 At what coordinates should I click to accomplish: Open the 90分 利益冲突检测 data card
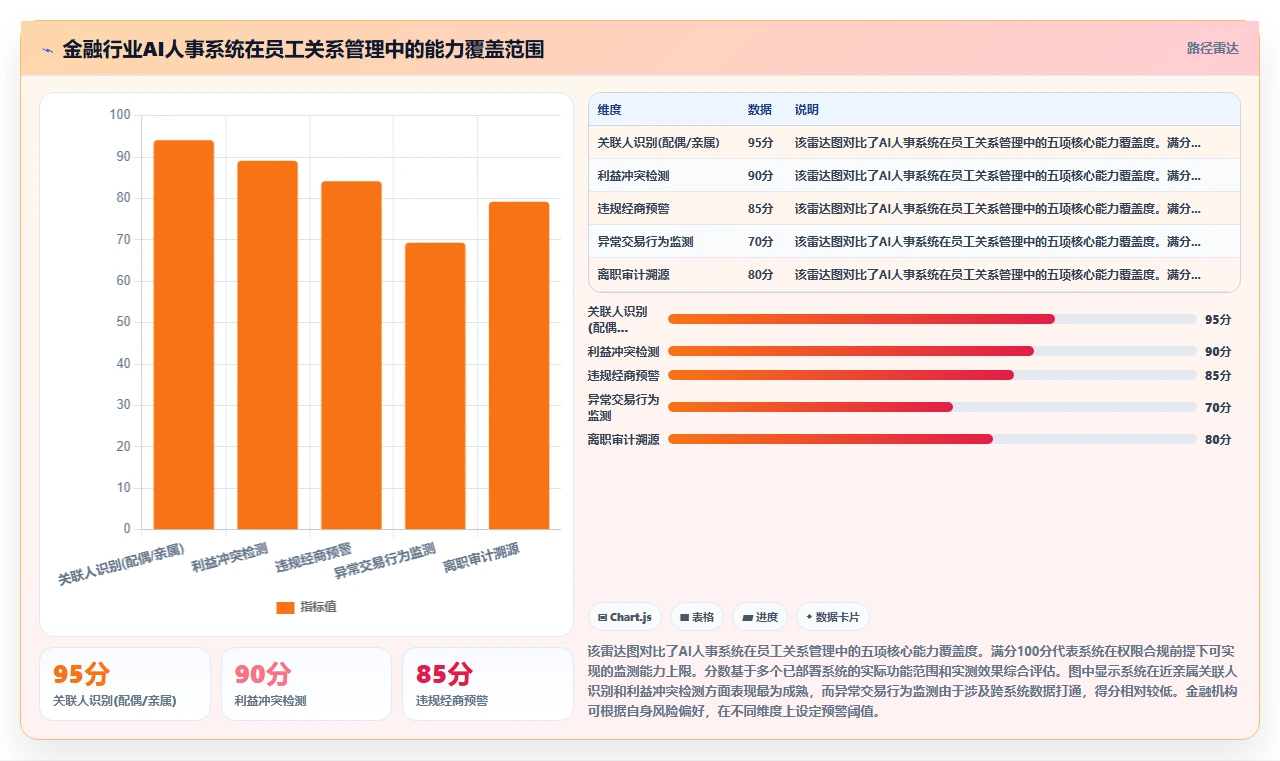point(306,684)
